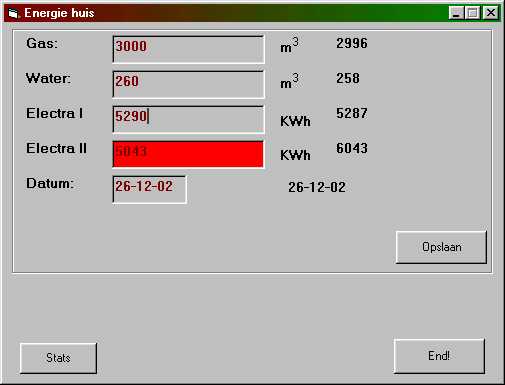Click the Electra II label

click(56, 148)
